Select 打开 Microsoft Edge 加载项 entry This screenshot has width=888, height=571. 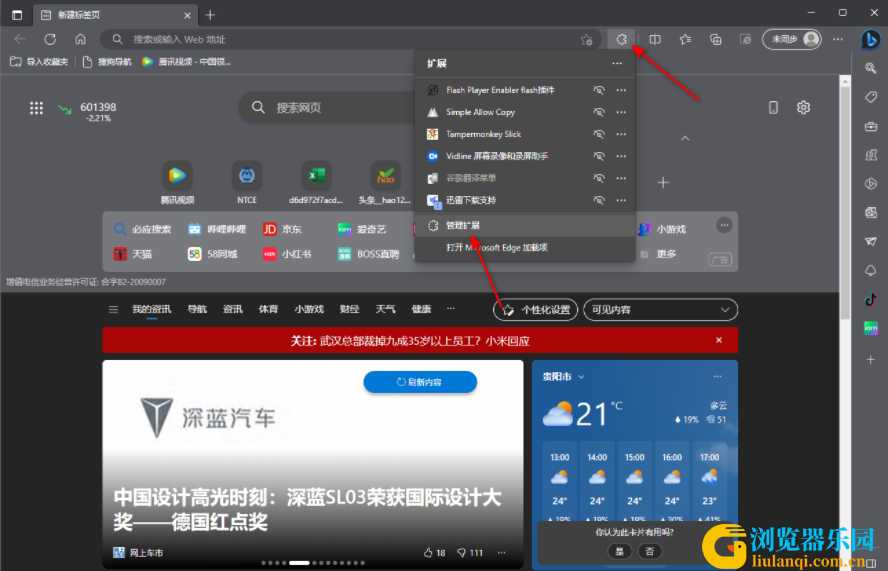click(x=525, y=248)
